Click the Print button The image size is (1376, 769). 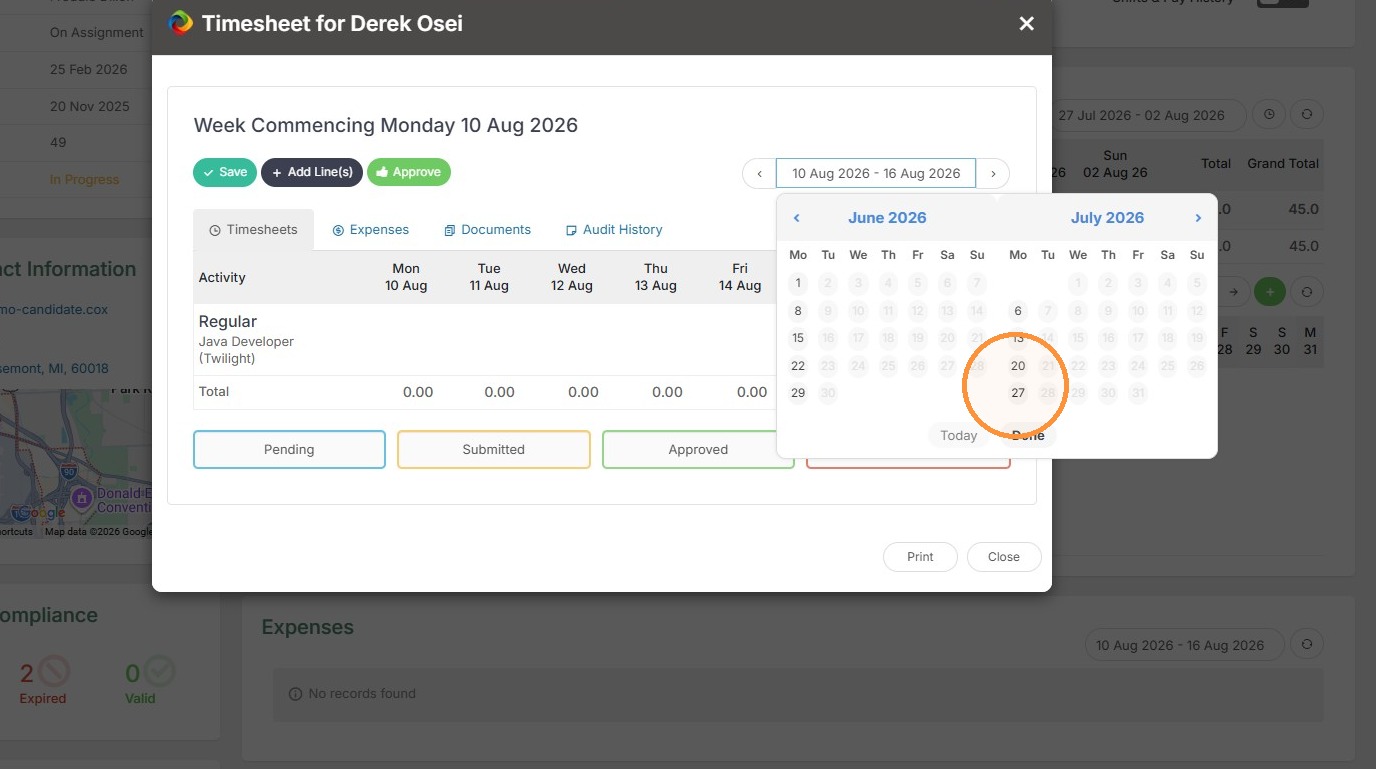(920, 557)
